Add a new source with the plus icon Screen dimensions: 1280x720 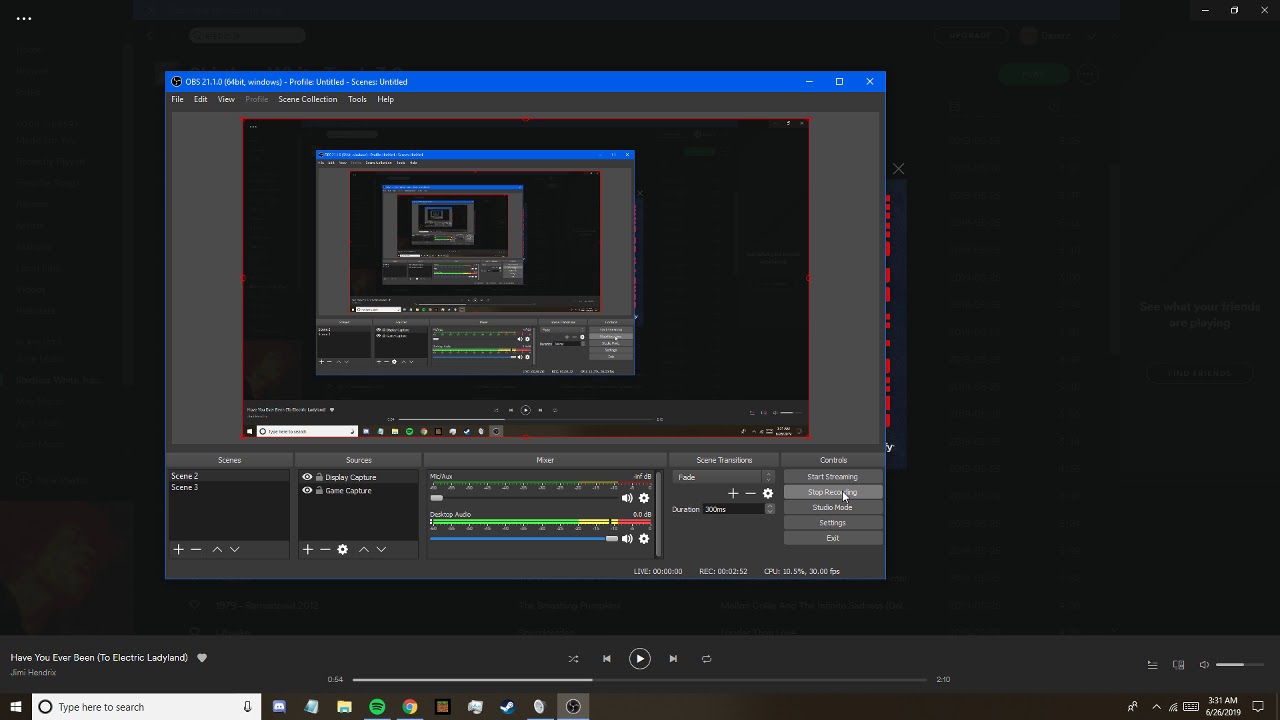pos(308,549)
